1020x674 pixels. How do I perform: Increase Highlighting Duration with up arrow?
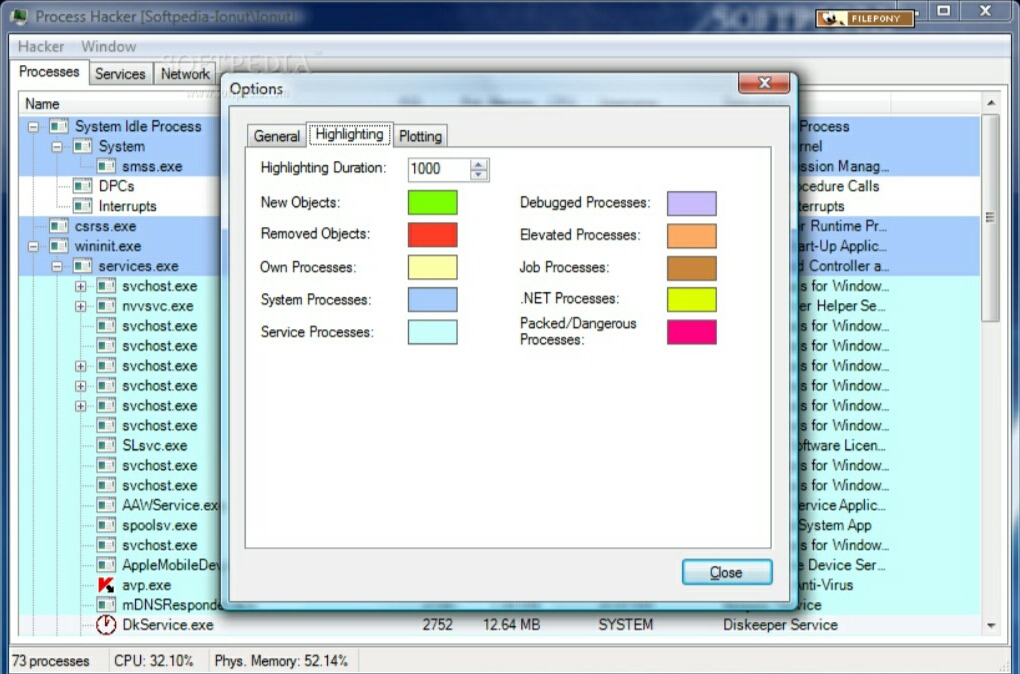(479, 164)
